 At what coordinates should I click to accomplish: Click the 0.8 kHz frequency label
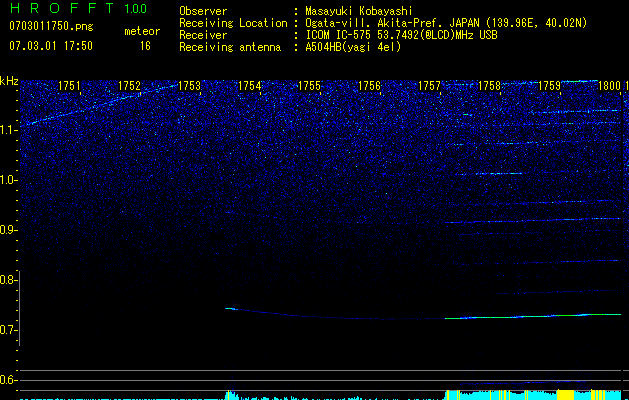click(x=9, y=280)
